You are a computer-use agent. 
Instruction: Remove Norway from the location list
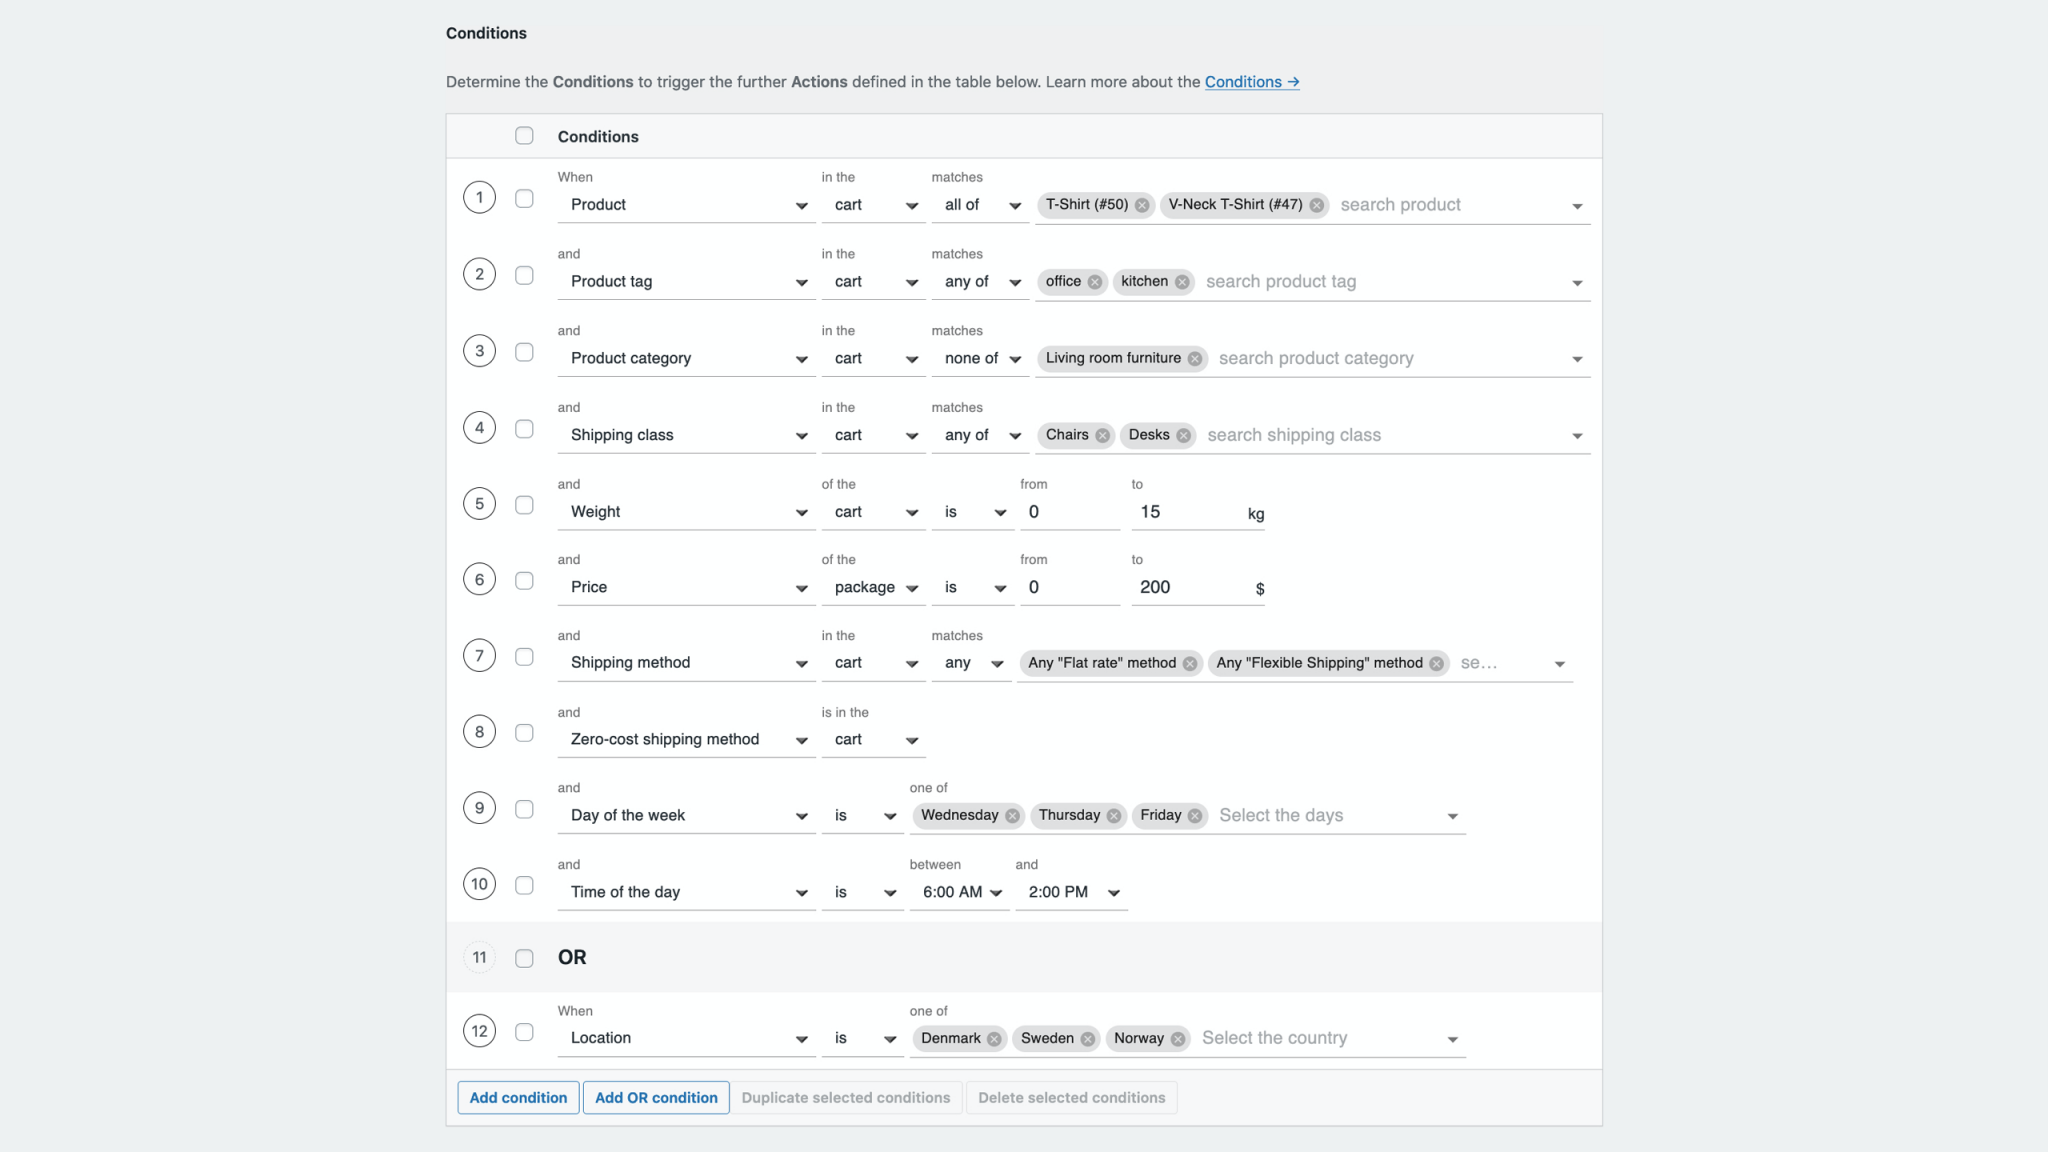tap(1177, 1038)
